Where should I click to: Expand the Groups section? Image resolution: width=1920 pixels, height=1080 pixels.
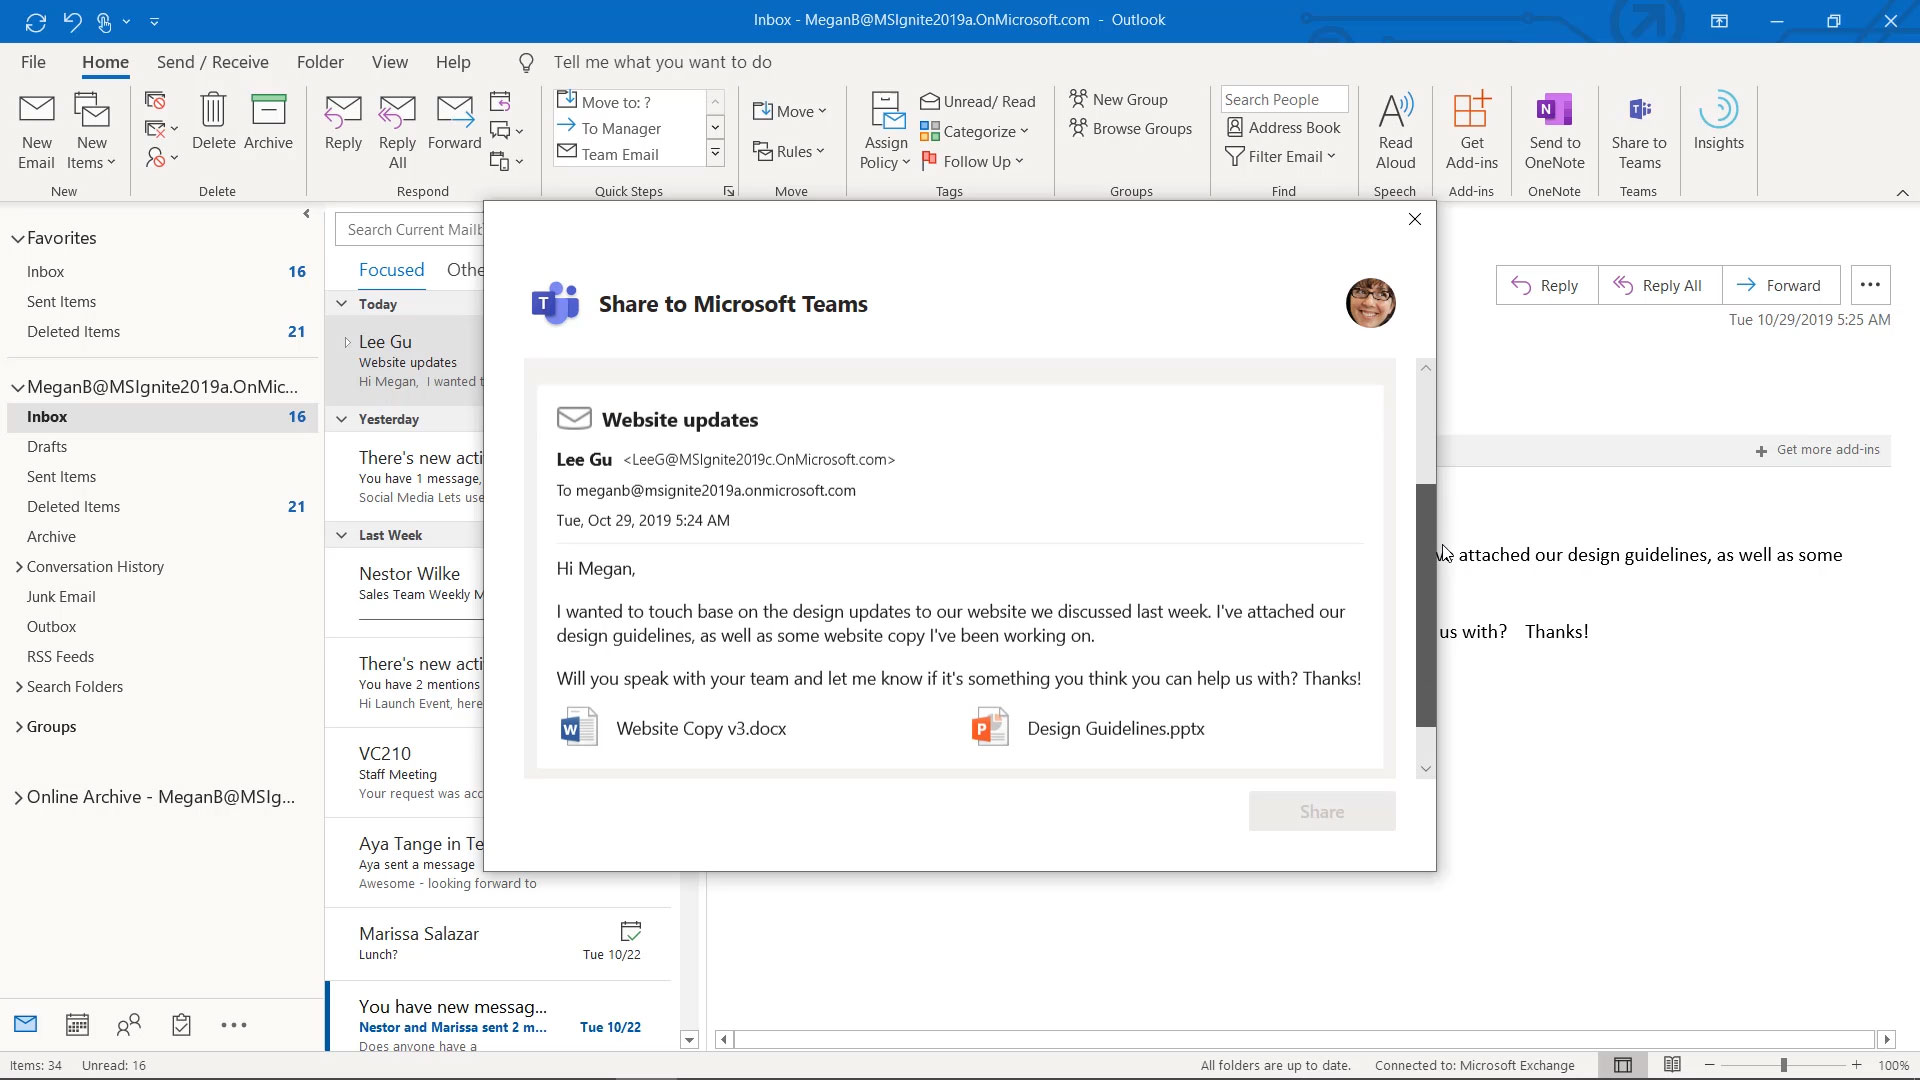[x=18, y=727]
